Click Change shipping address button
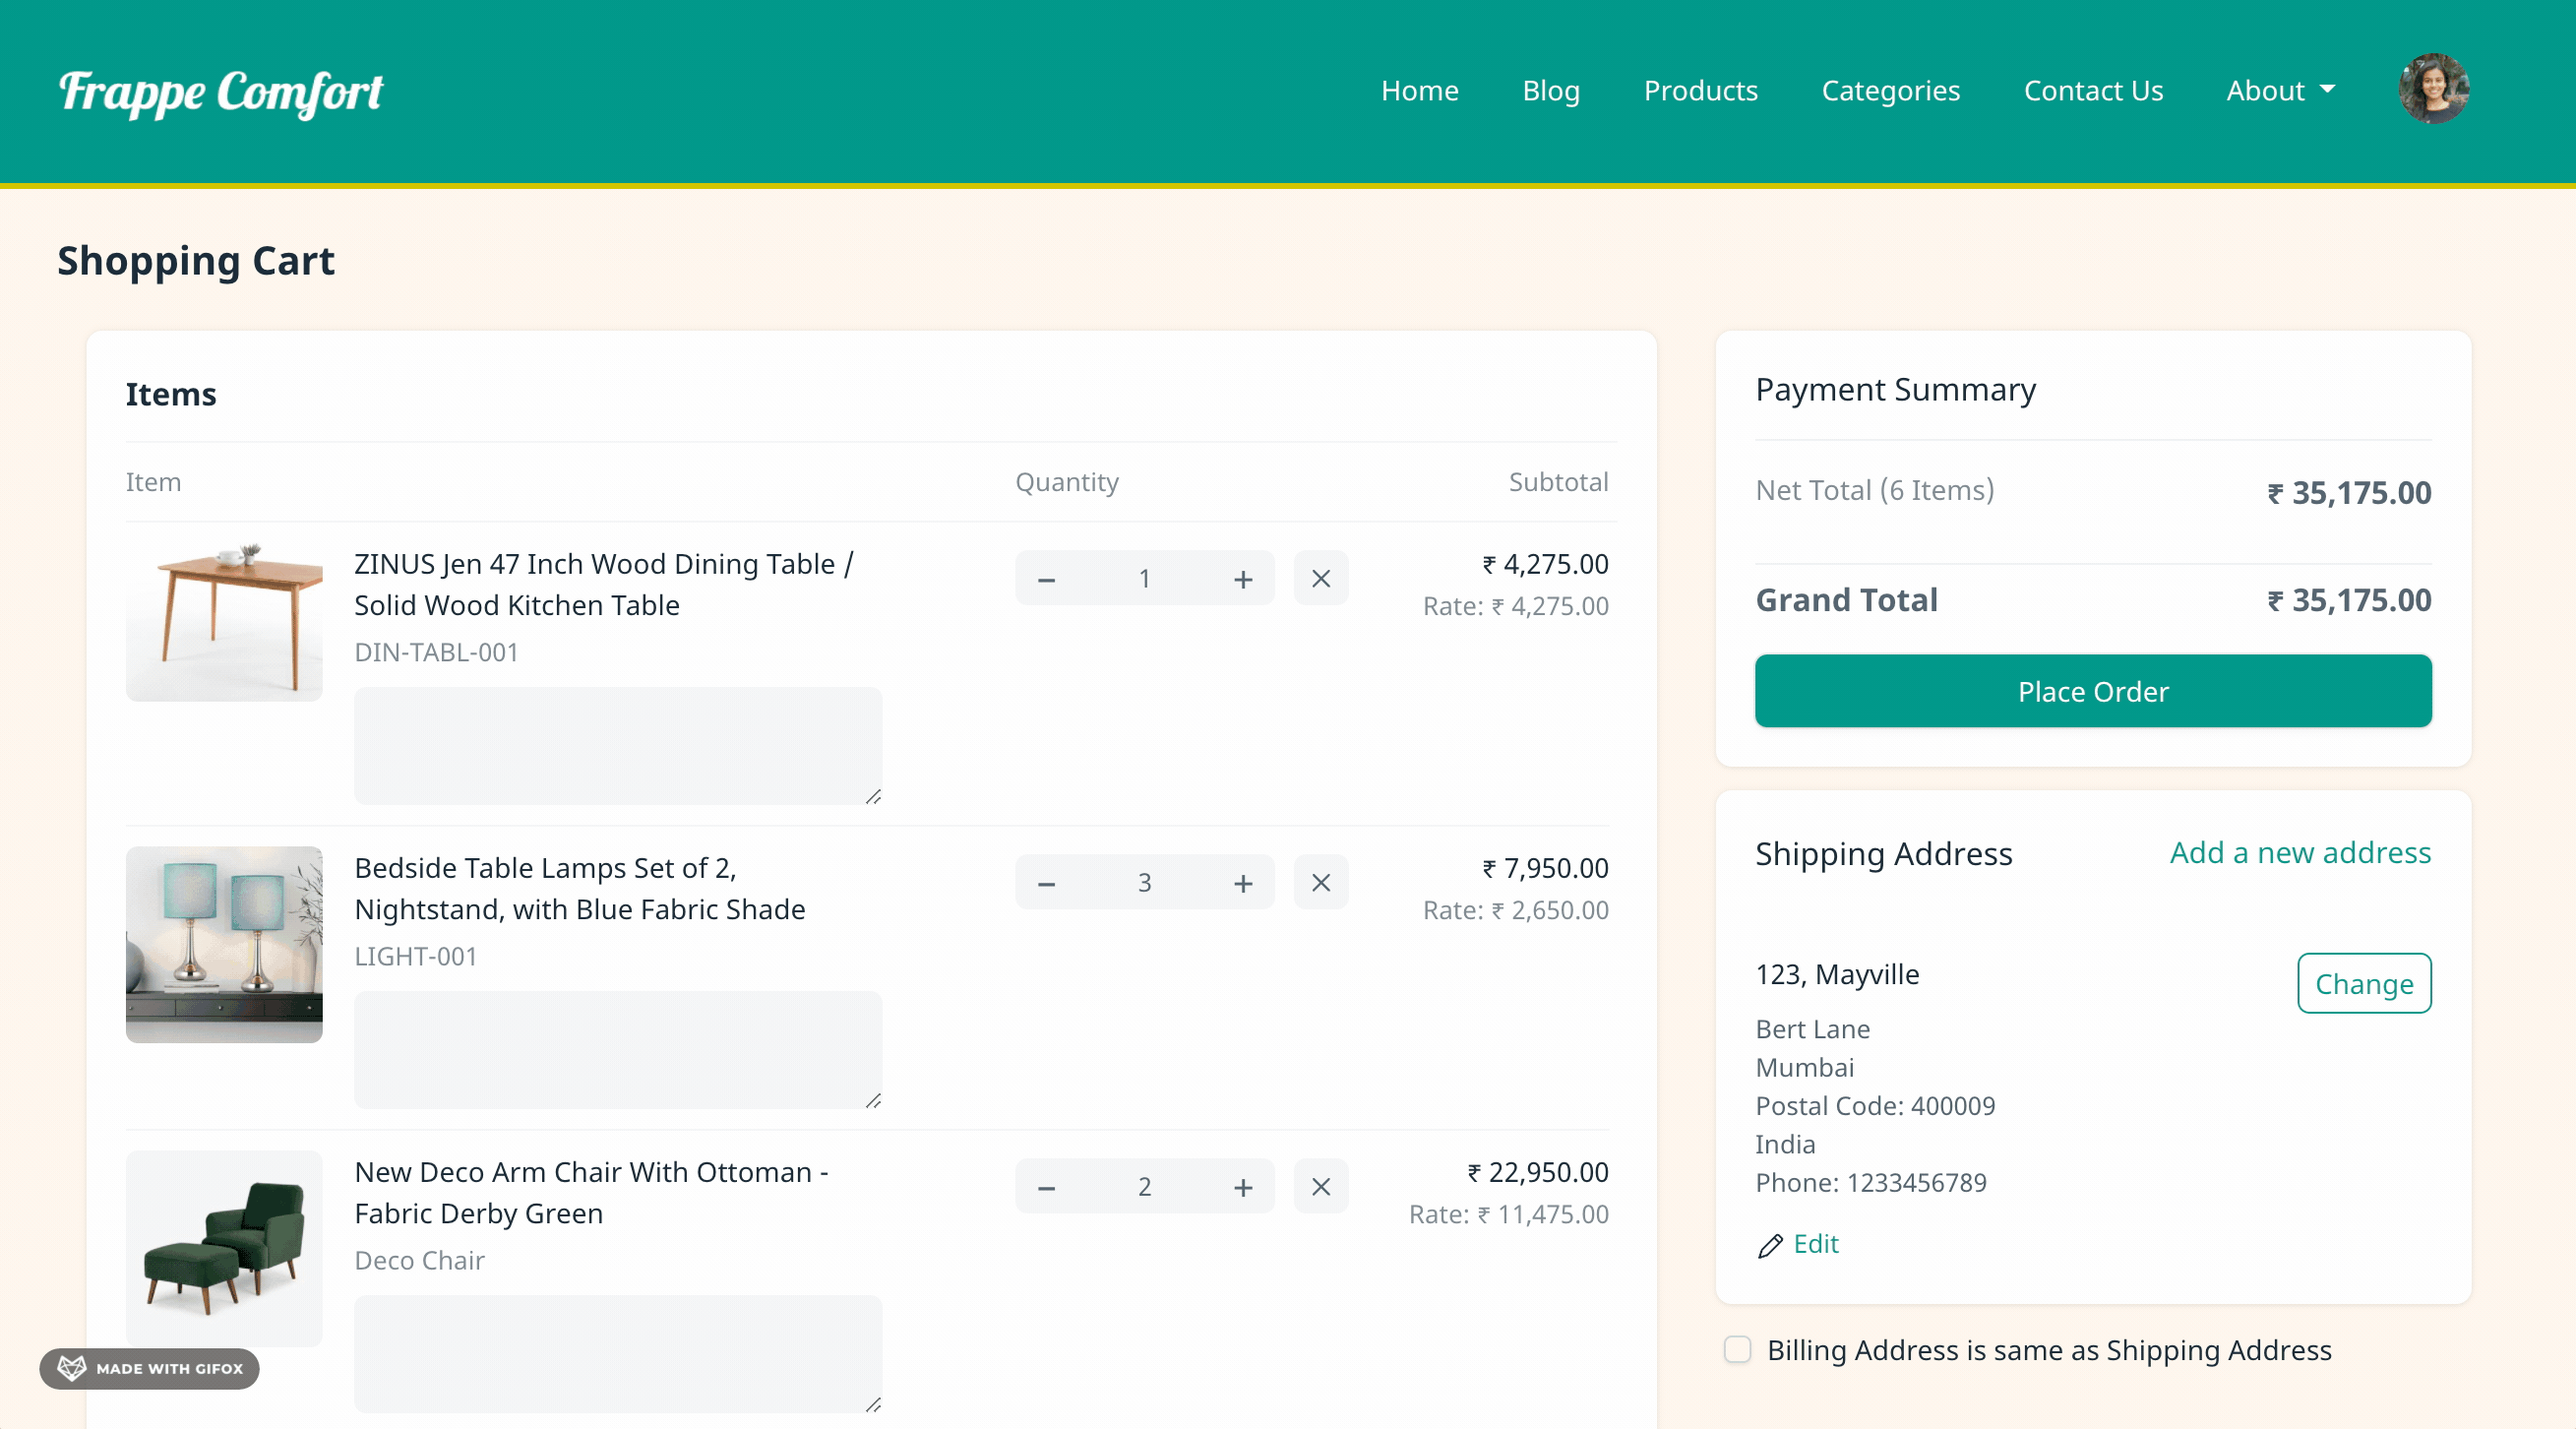The width and height of the screenshot is (2576, 1429). pyautogui.click(x=2365, y=984)
